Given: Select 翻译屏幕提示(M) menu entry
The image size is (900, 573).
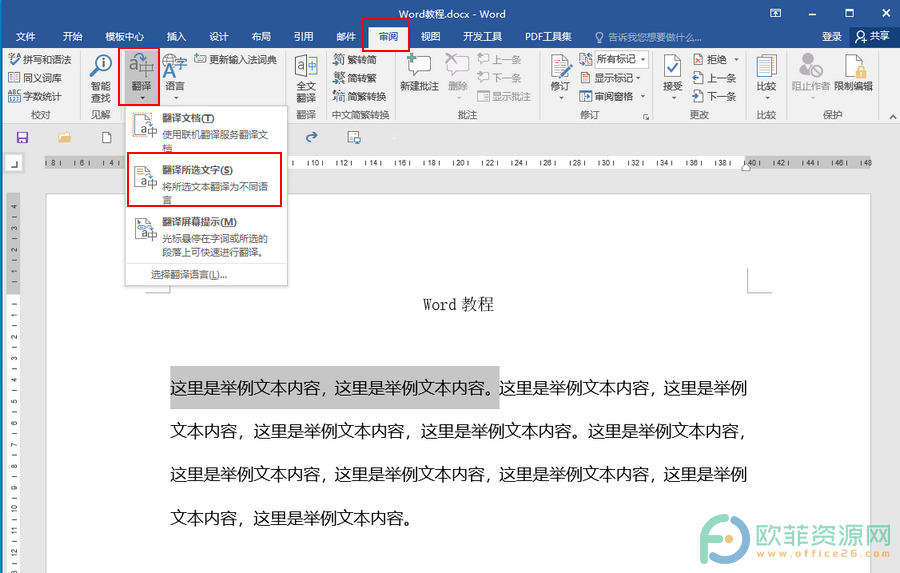Looking at the screenshot, I should (x=205, y=237).
